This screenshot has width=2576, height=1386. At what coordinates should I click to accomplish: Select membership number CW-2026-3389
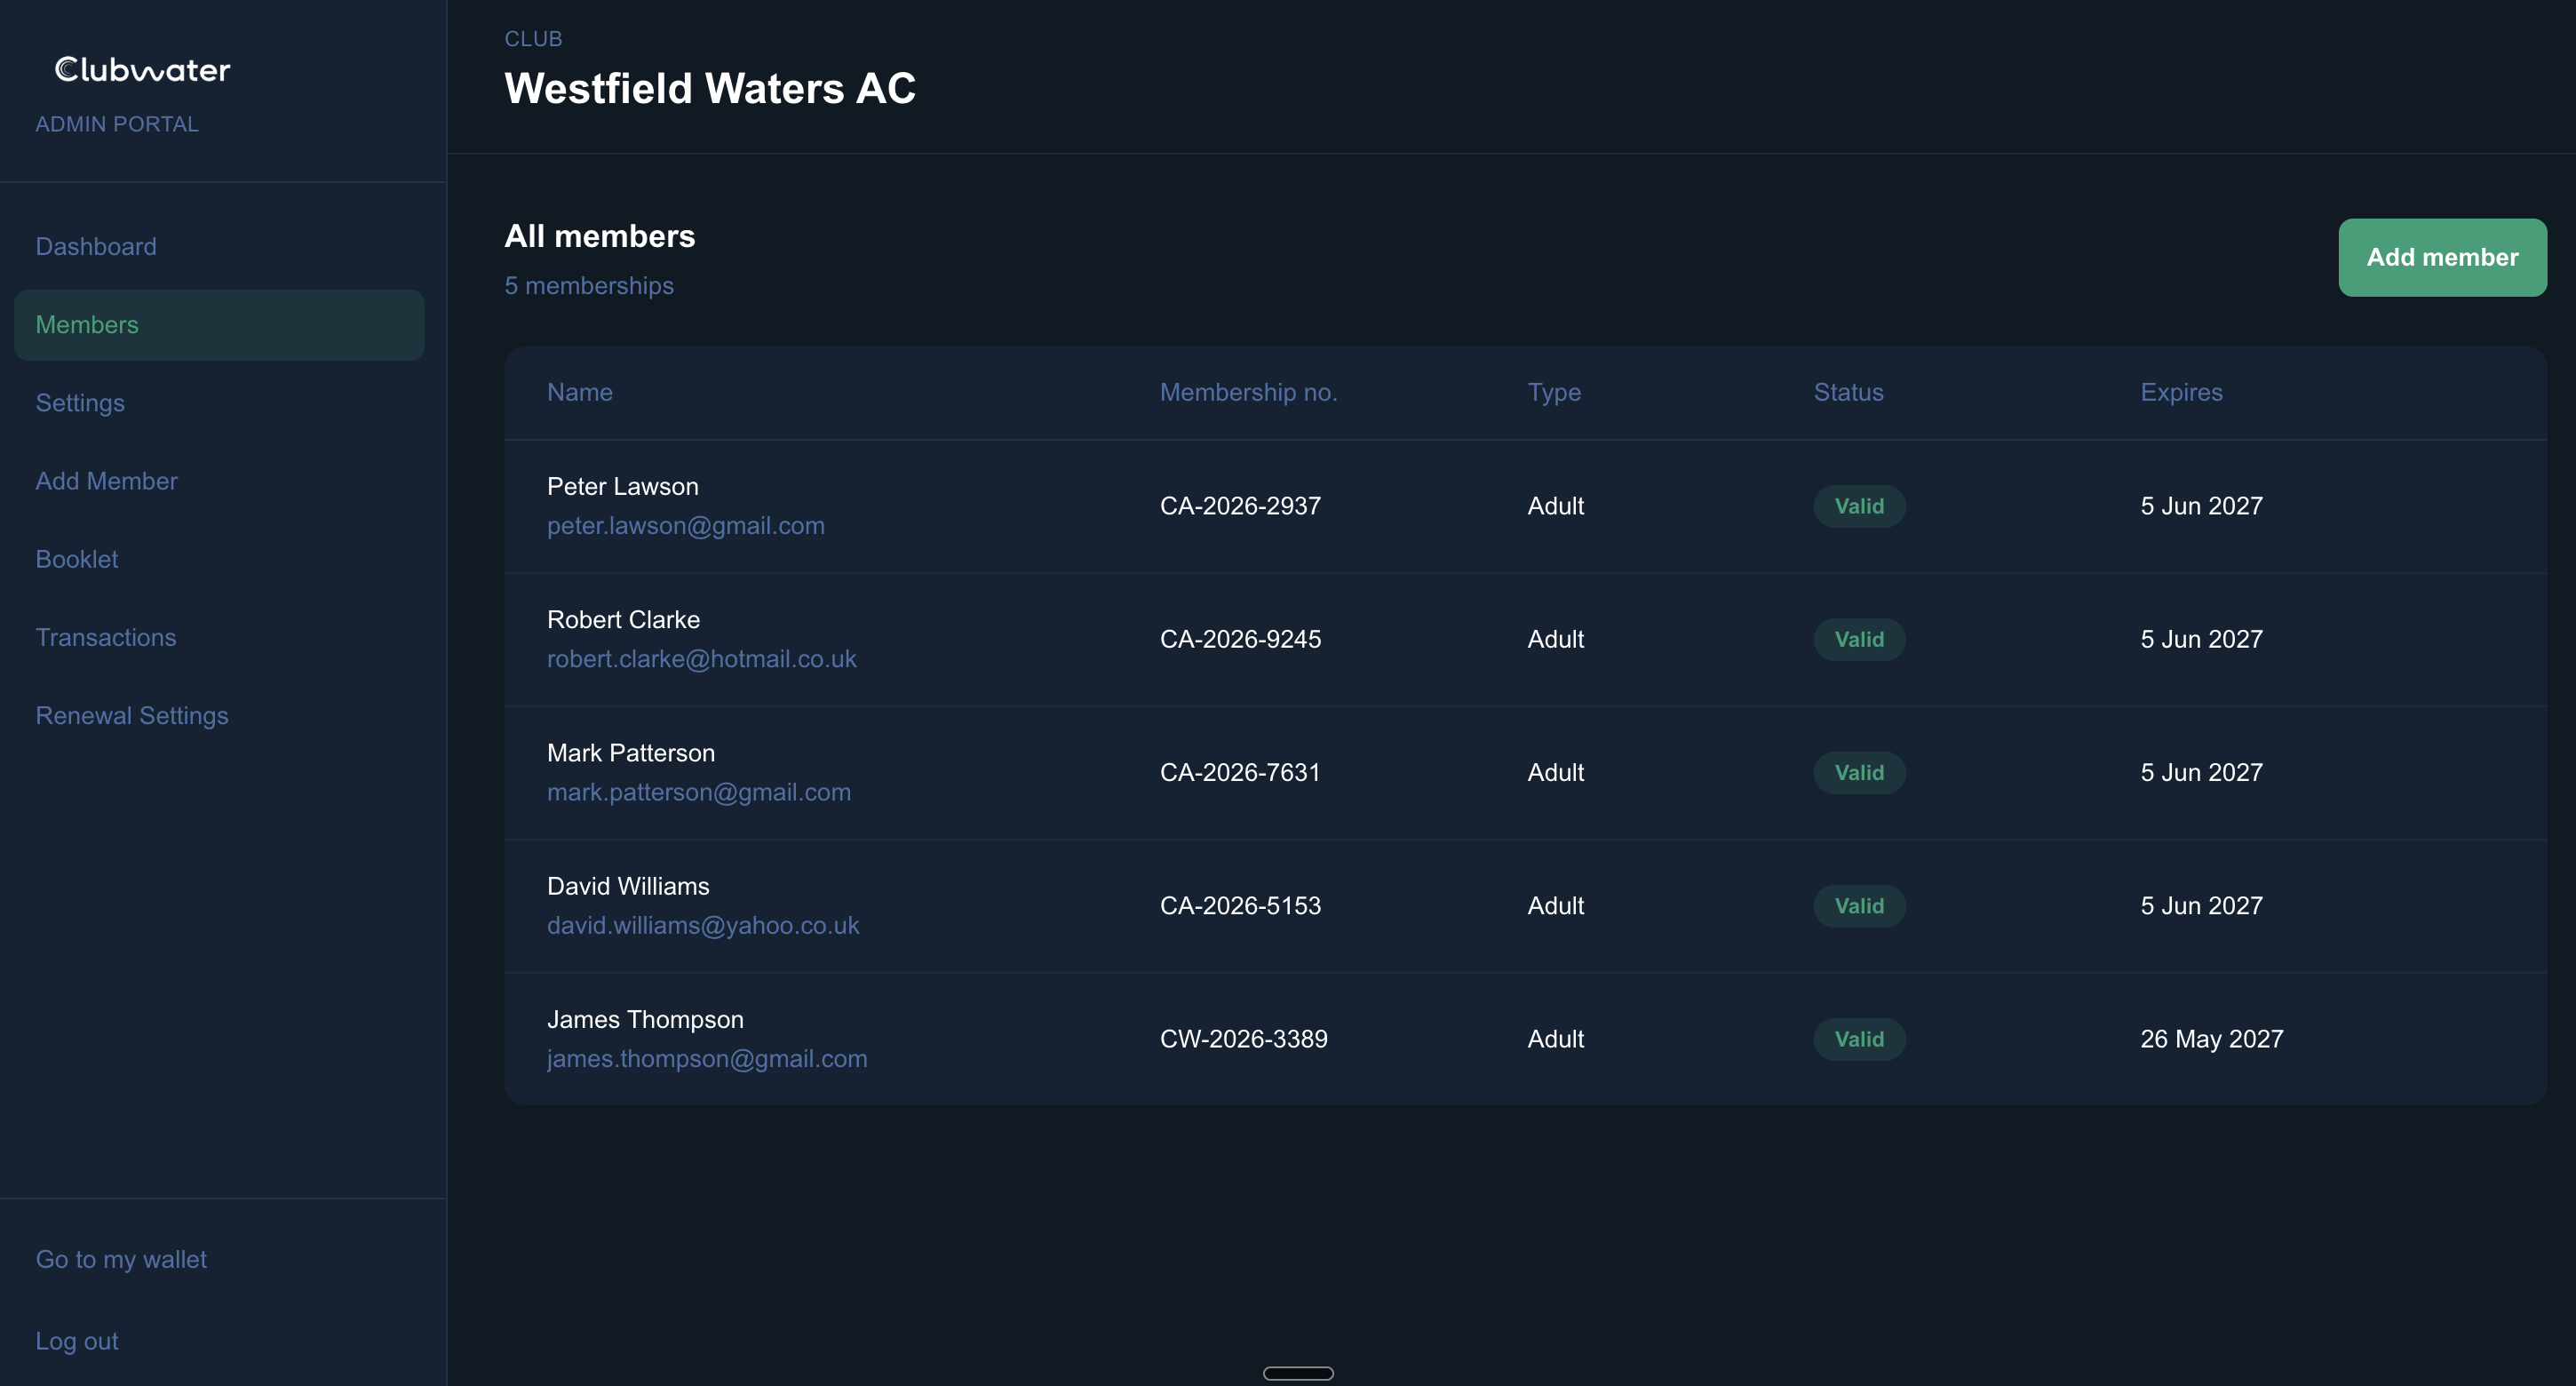[1243, 1039]
